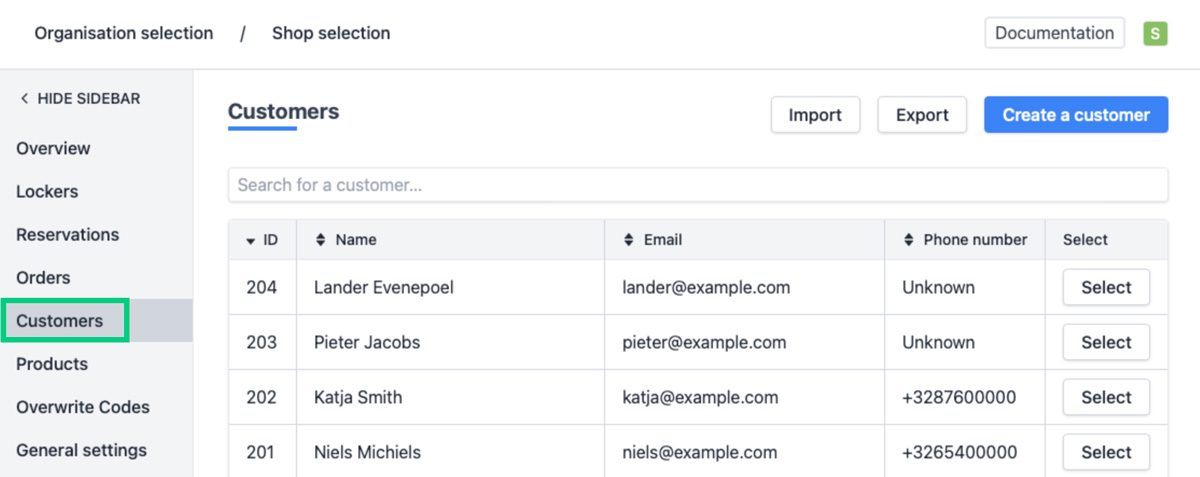Open the Reservations sidebar item
Image resolution: width=1200 pixels, height=477 pixels.
point(67,235)
